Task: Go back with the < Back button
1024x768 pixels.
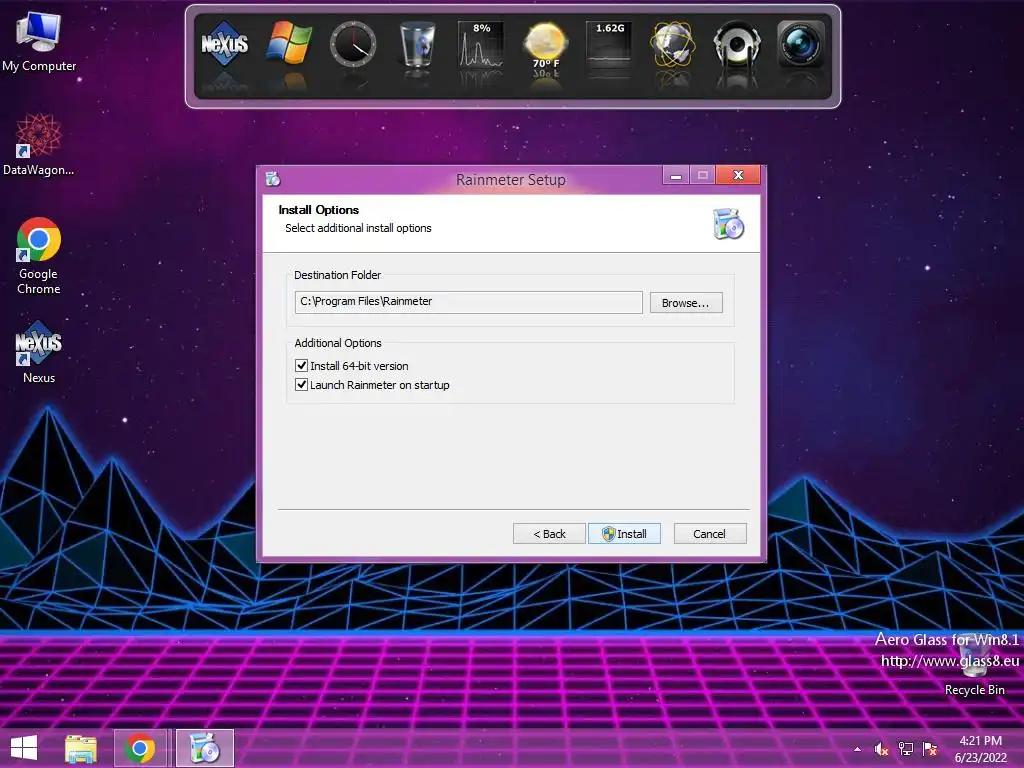Action: [x=549, y=534]
